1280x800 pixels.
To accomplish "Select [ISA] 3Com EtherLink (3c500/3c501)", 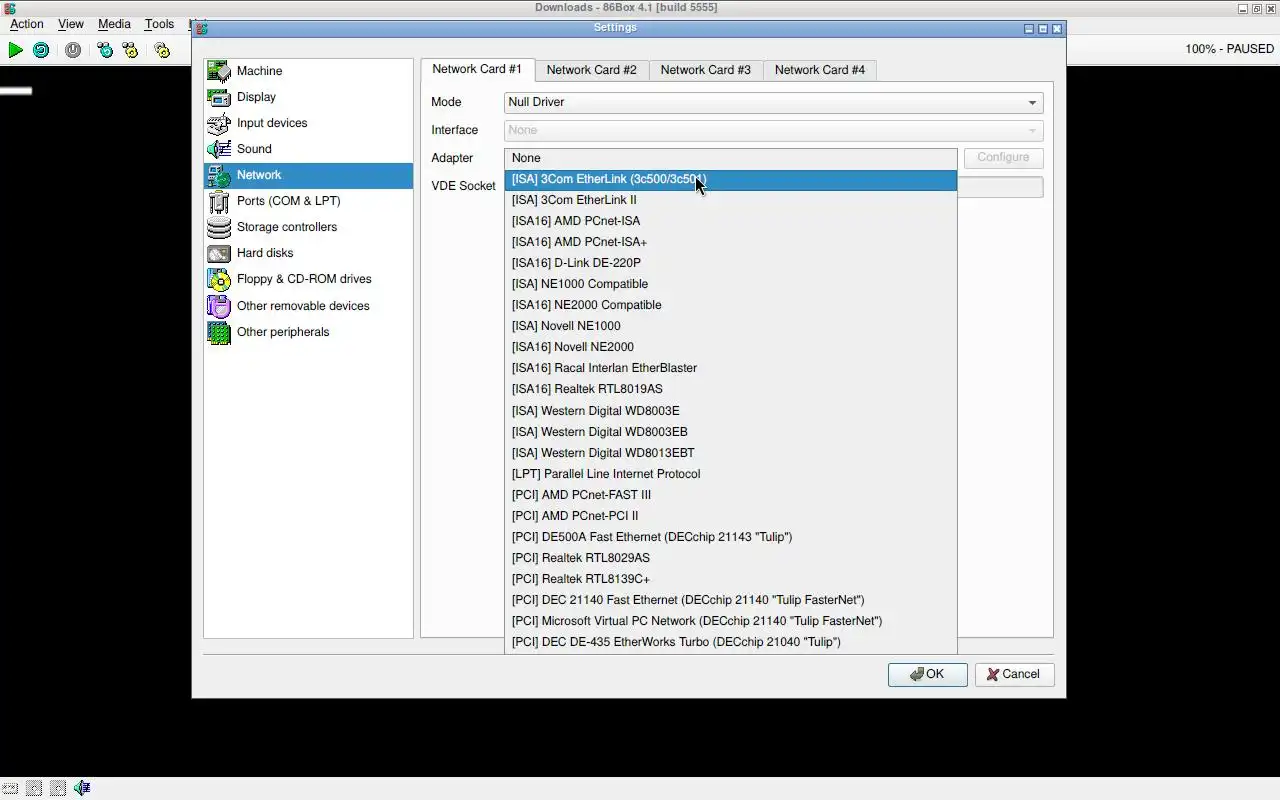I will 731,179.
